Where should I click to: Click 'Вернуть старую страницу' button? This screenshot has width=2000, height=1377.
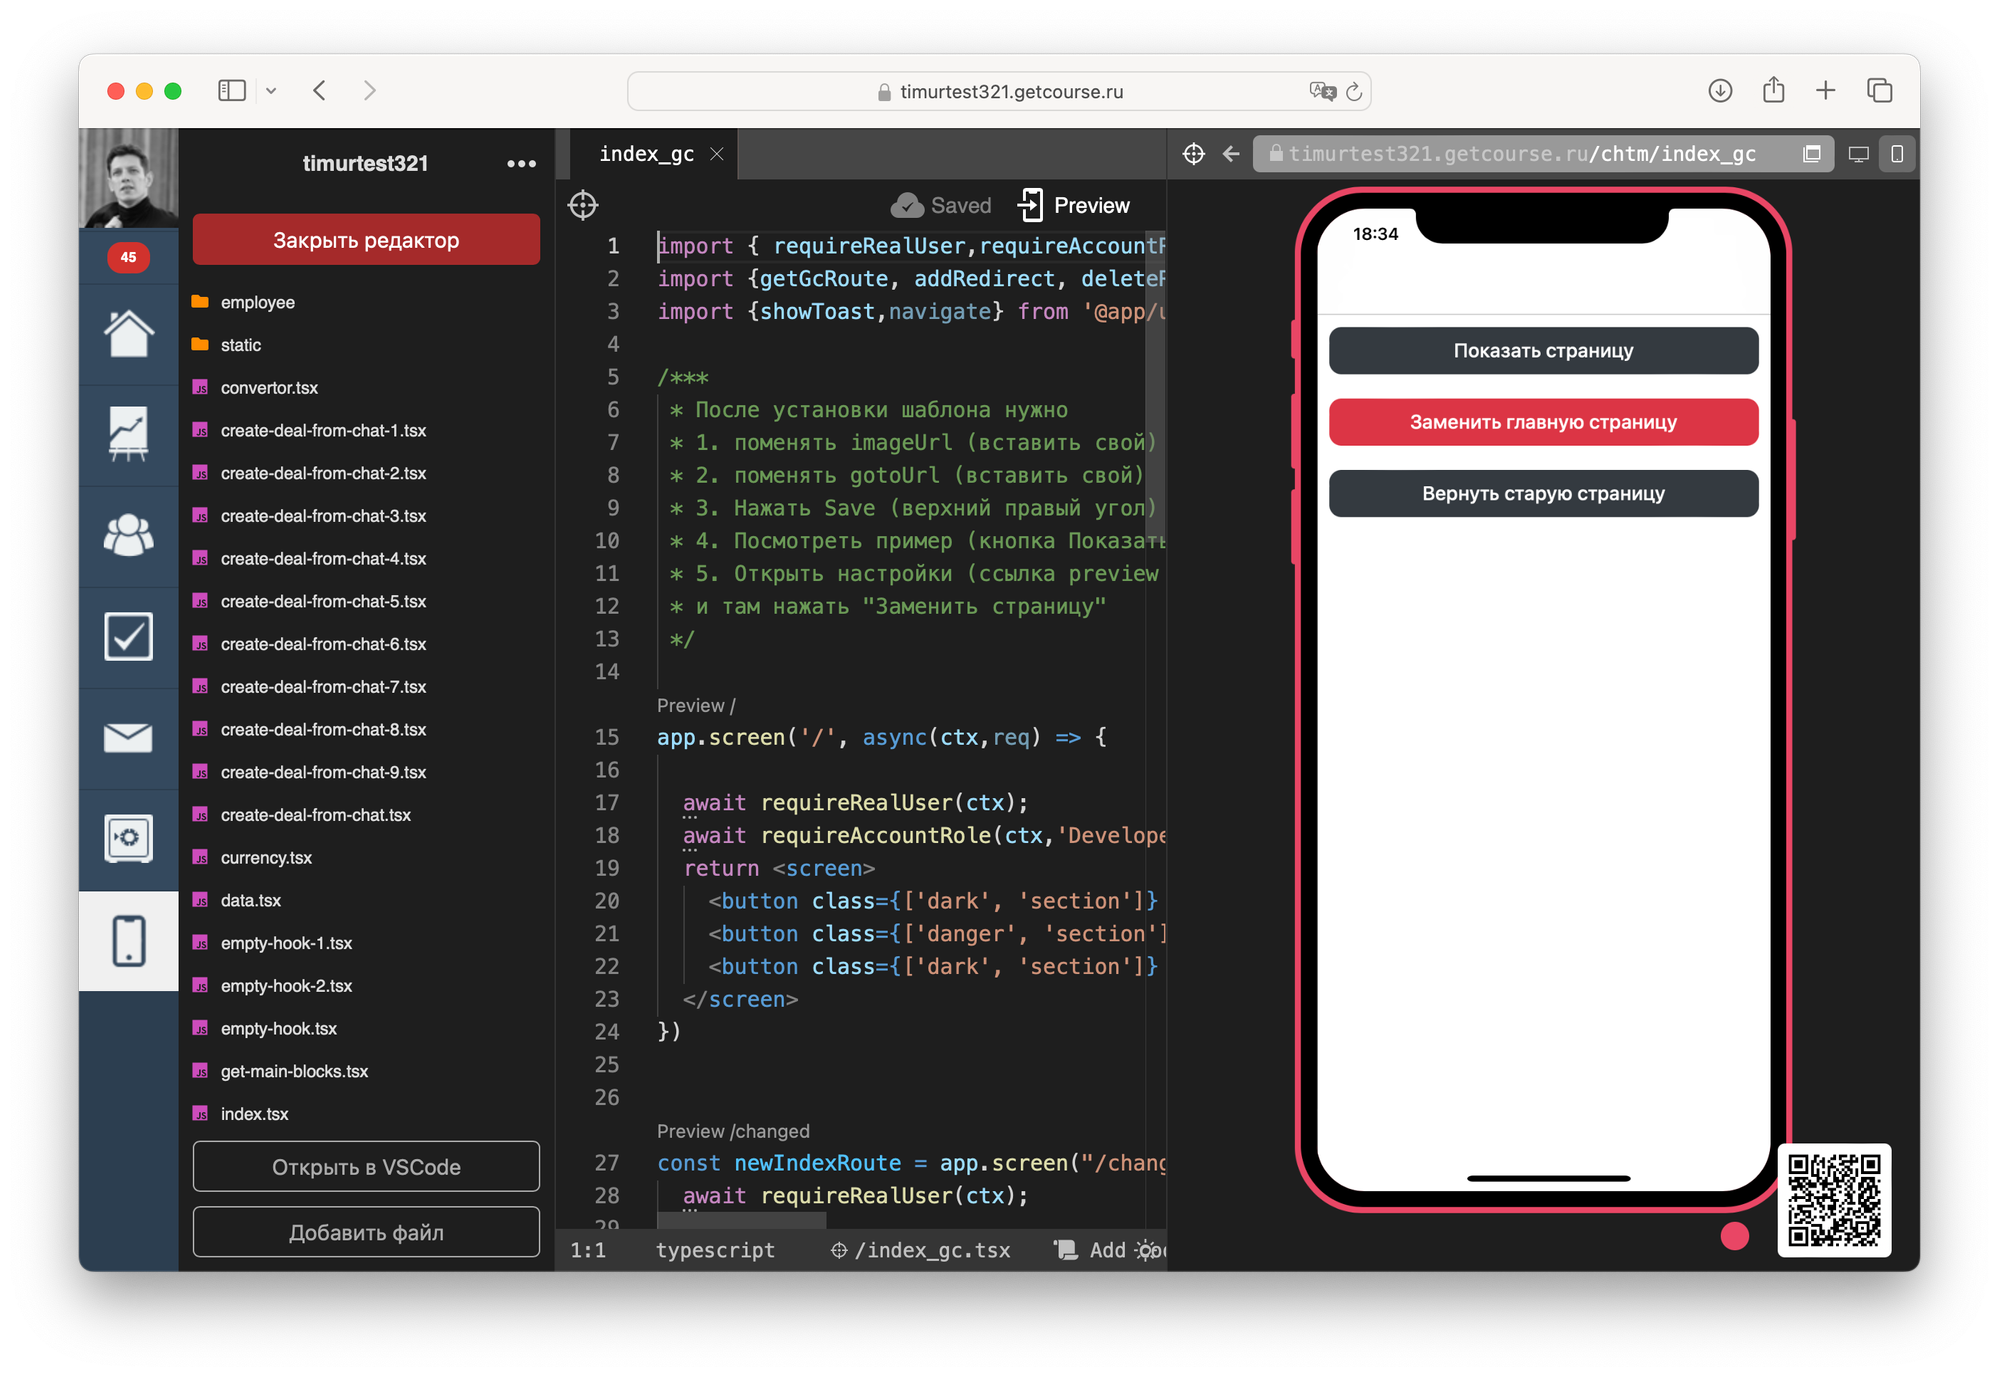(x=1543, y=494)
